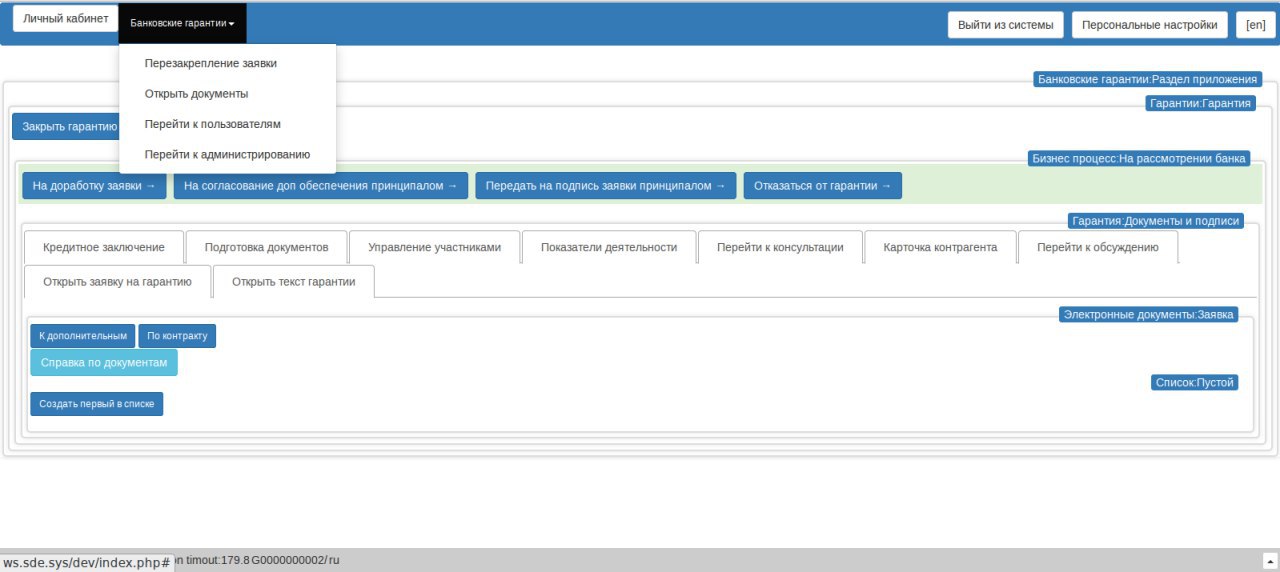Click the По контракту button
Image resolution: width=1280 pixels, height=572 pixels.
(177, 336)
